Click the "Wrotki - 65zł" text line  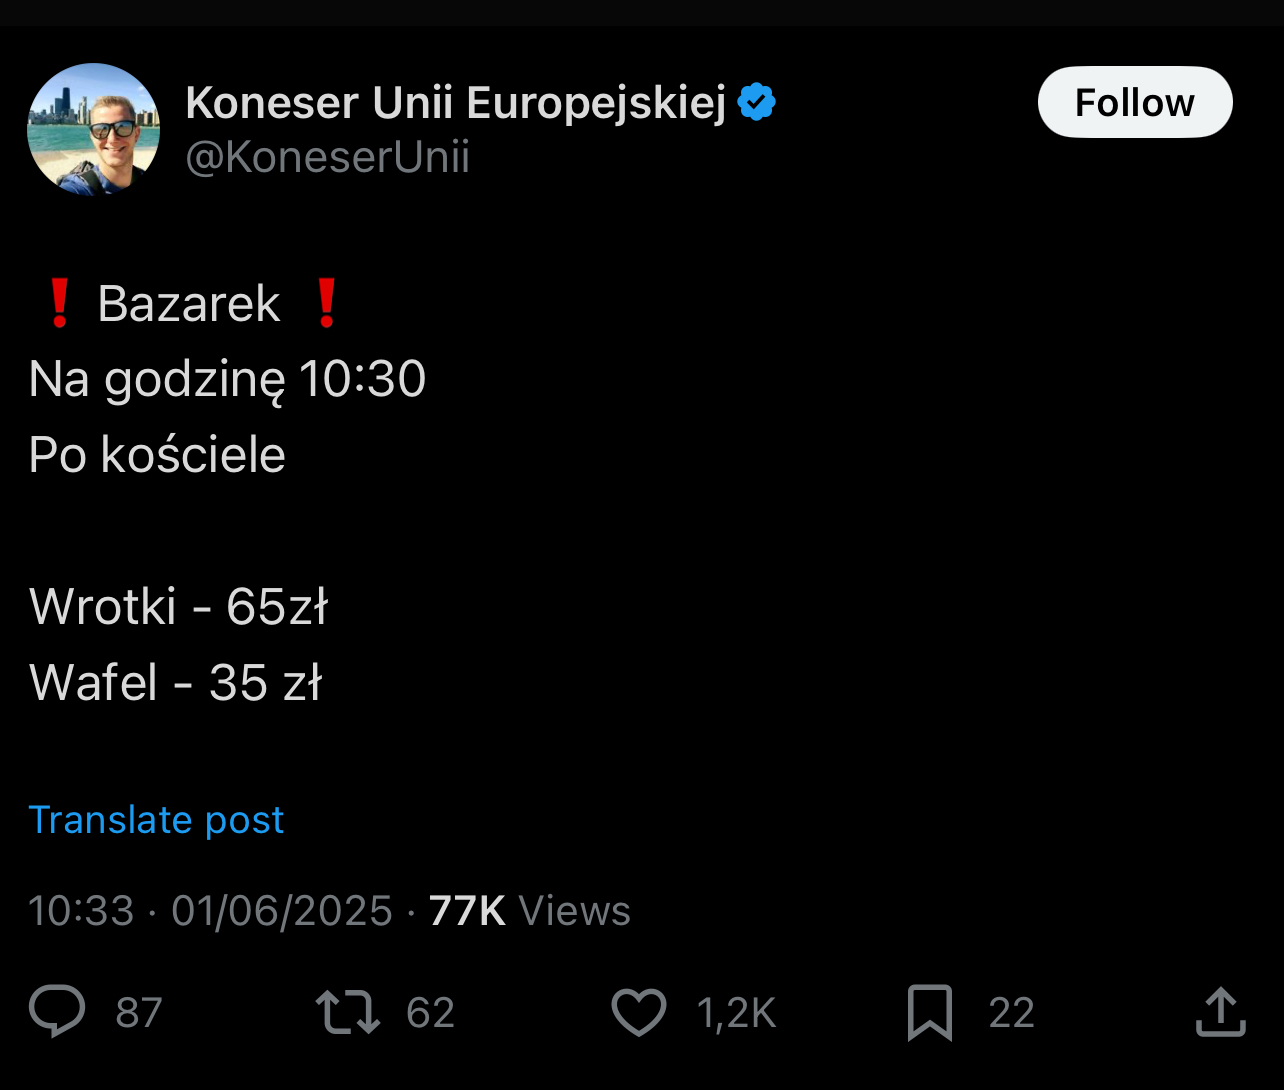[x=179, y=607]
